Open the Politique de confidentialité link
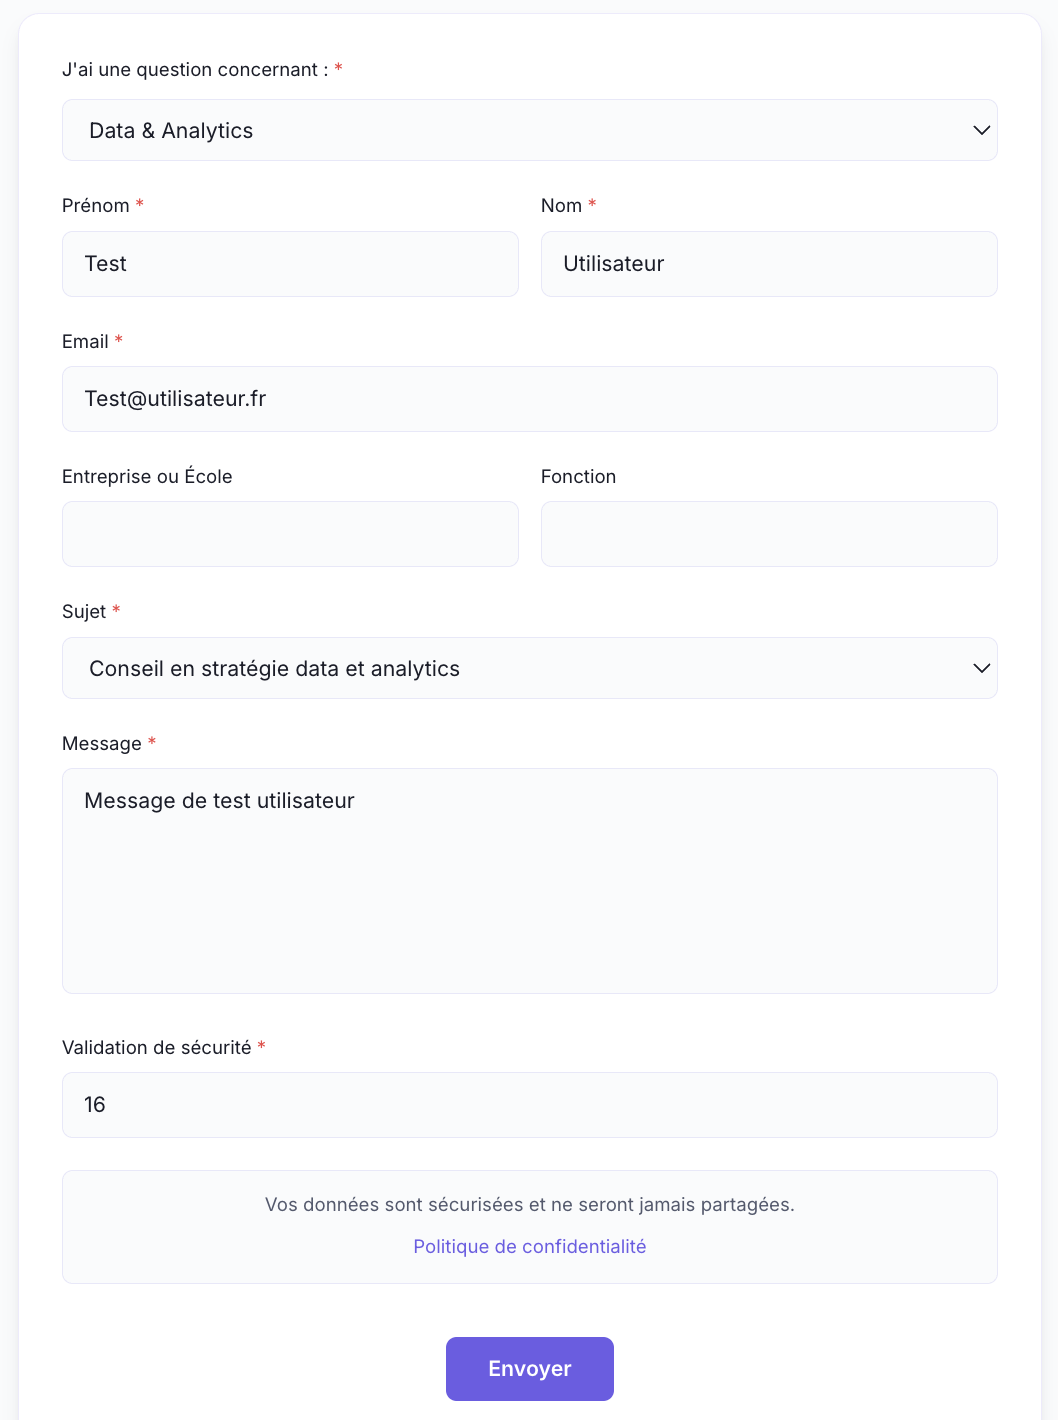The width and height of the screenshot is (1058, 1420). [530, 1247]
